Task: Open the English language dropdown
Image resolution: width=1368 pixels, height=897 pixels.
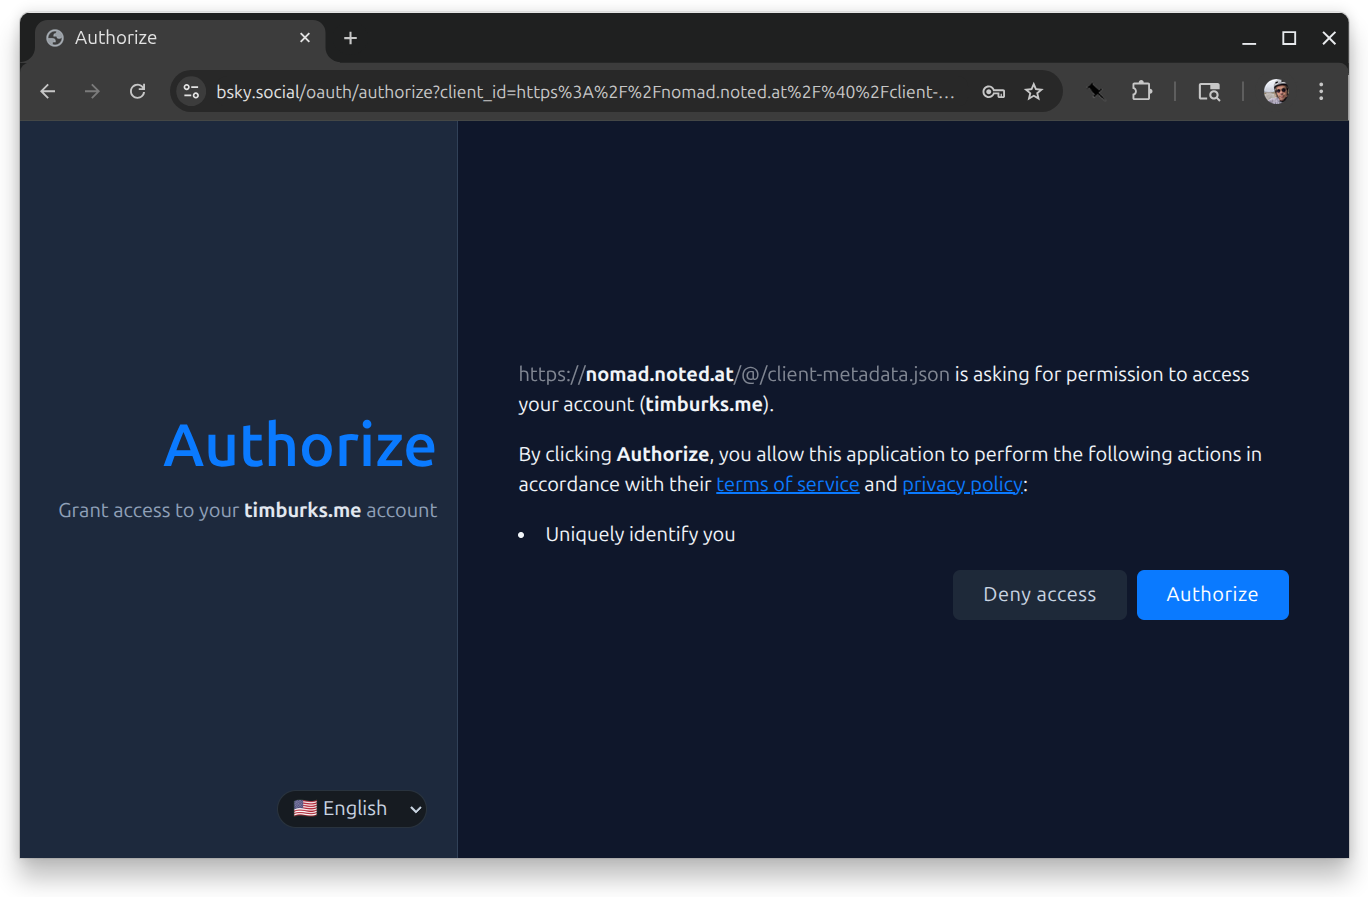Action: click(352, 809)
